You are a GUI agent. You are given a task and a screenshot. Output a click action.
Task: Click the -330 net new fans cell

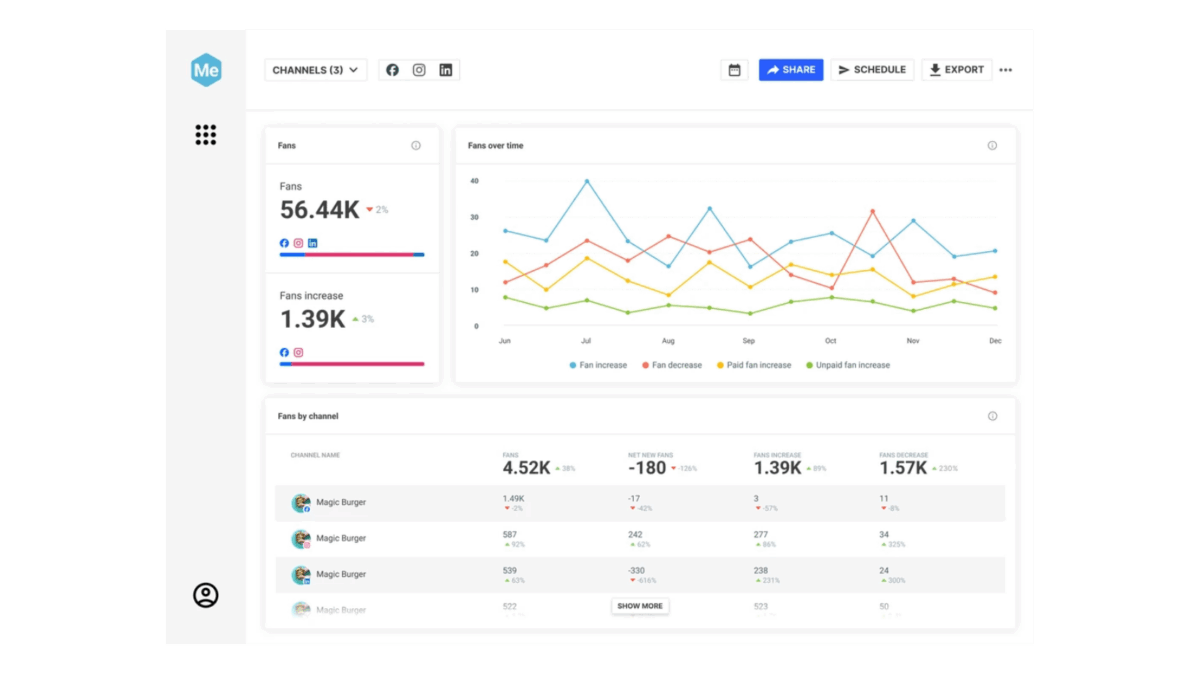[637, 570]
